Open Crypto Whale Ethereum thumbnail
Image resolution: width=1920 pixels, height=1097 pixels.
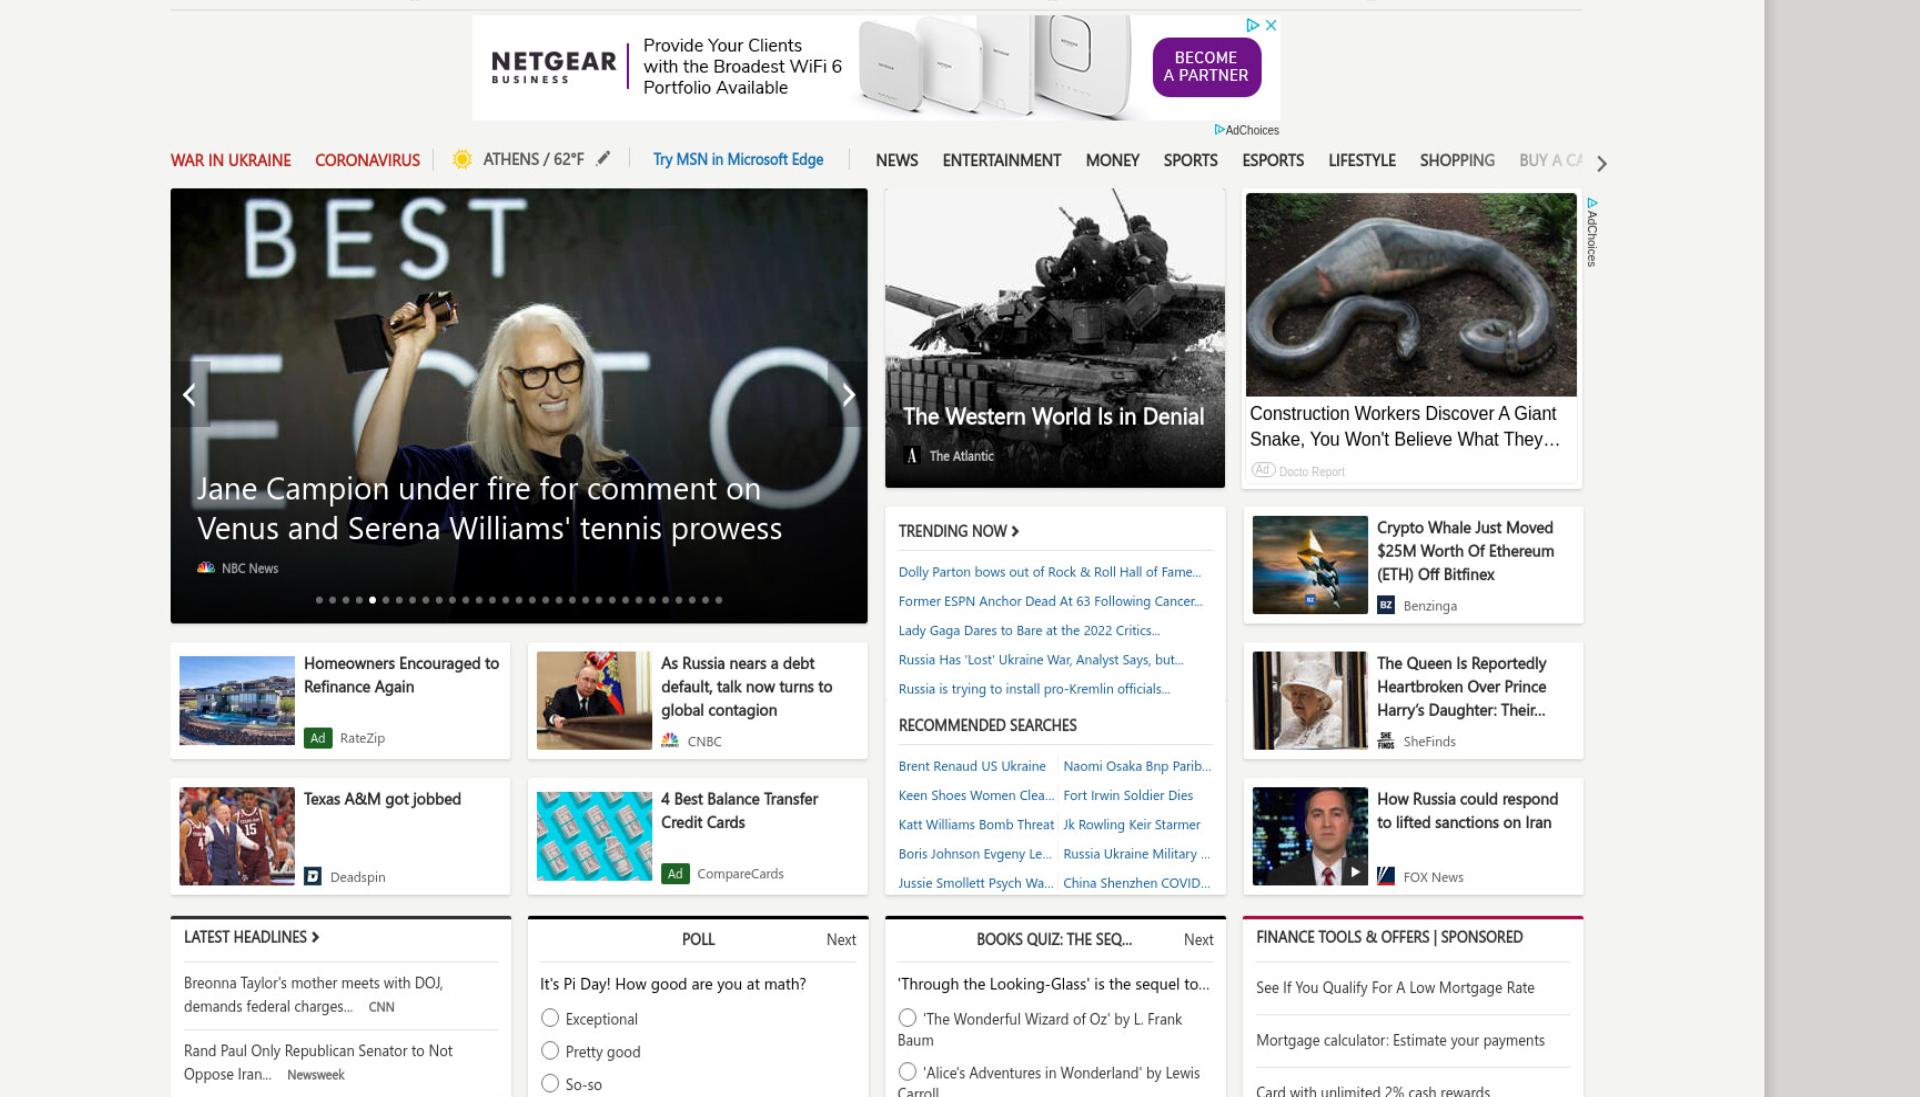pos(1310,565)
